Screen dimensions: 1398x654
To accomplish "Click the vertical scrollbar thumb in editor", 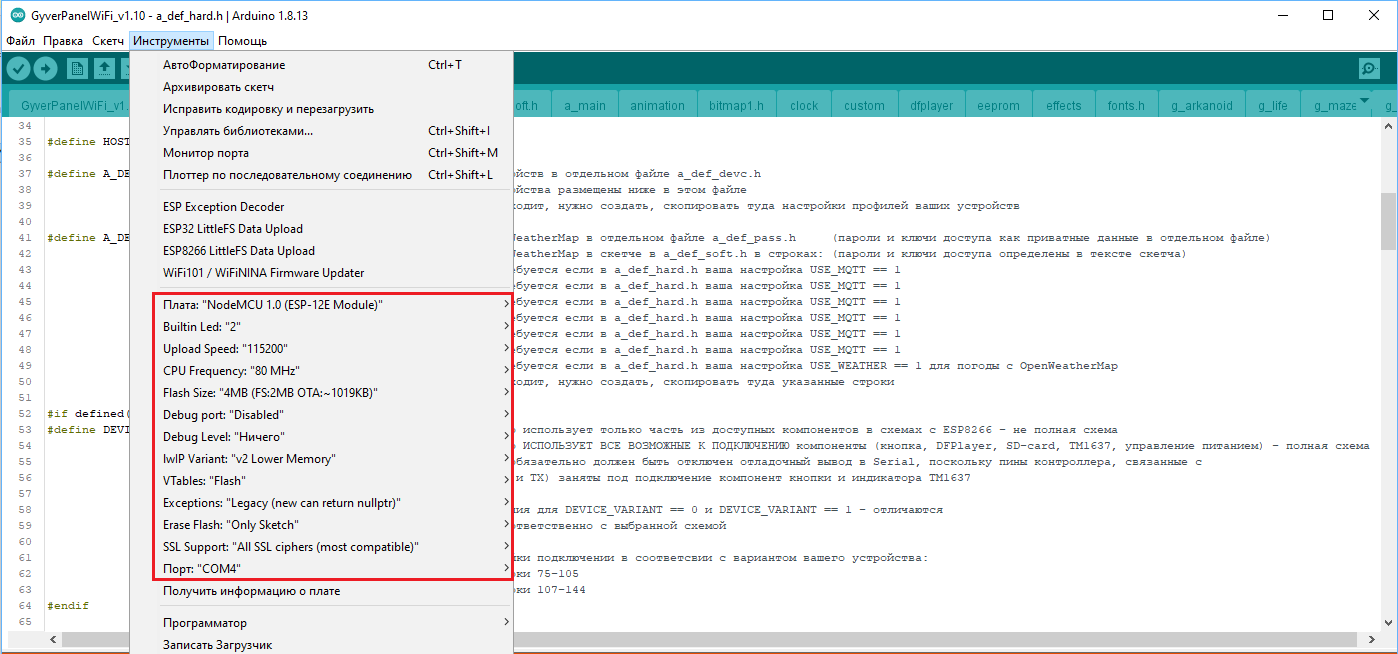I will (1388, 221).
